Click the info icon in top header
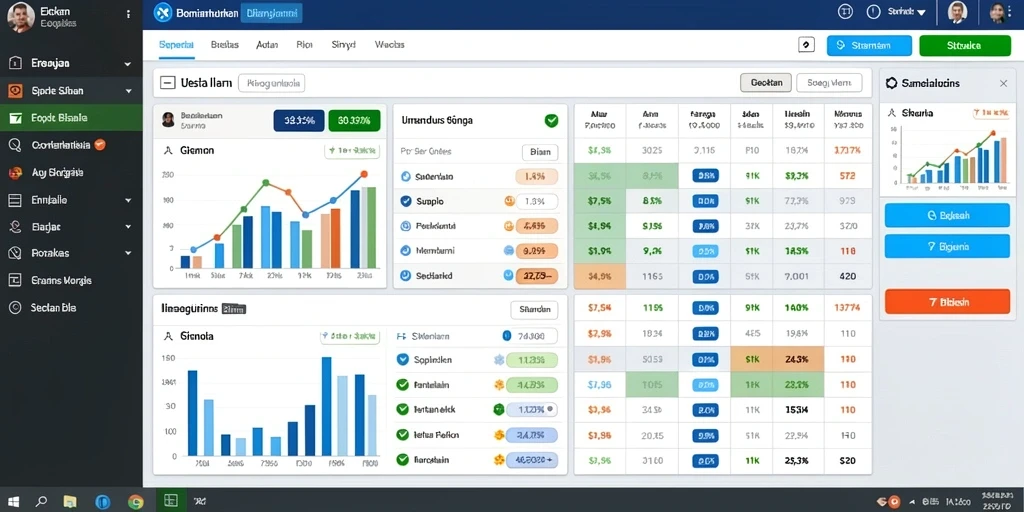This screenshot has width=1024, height=512. point(873,12)
